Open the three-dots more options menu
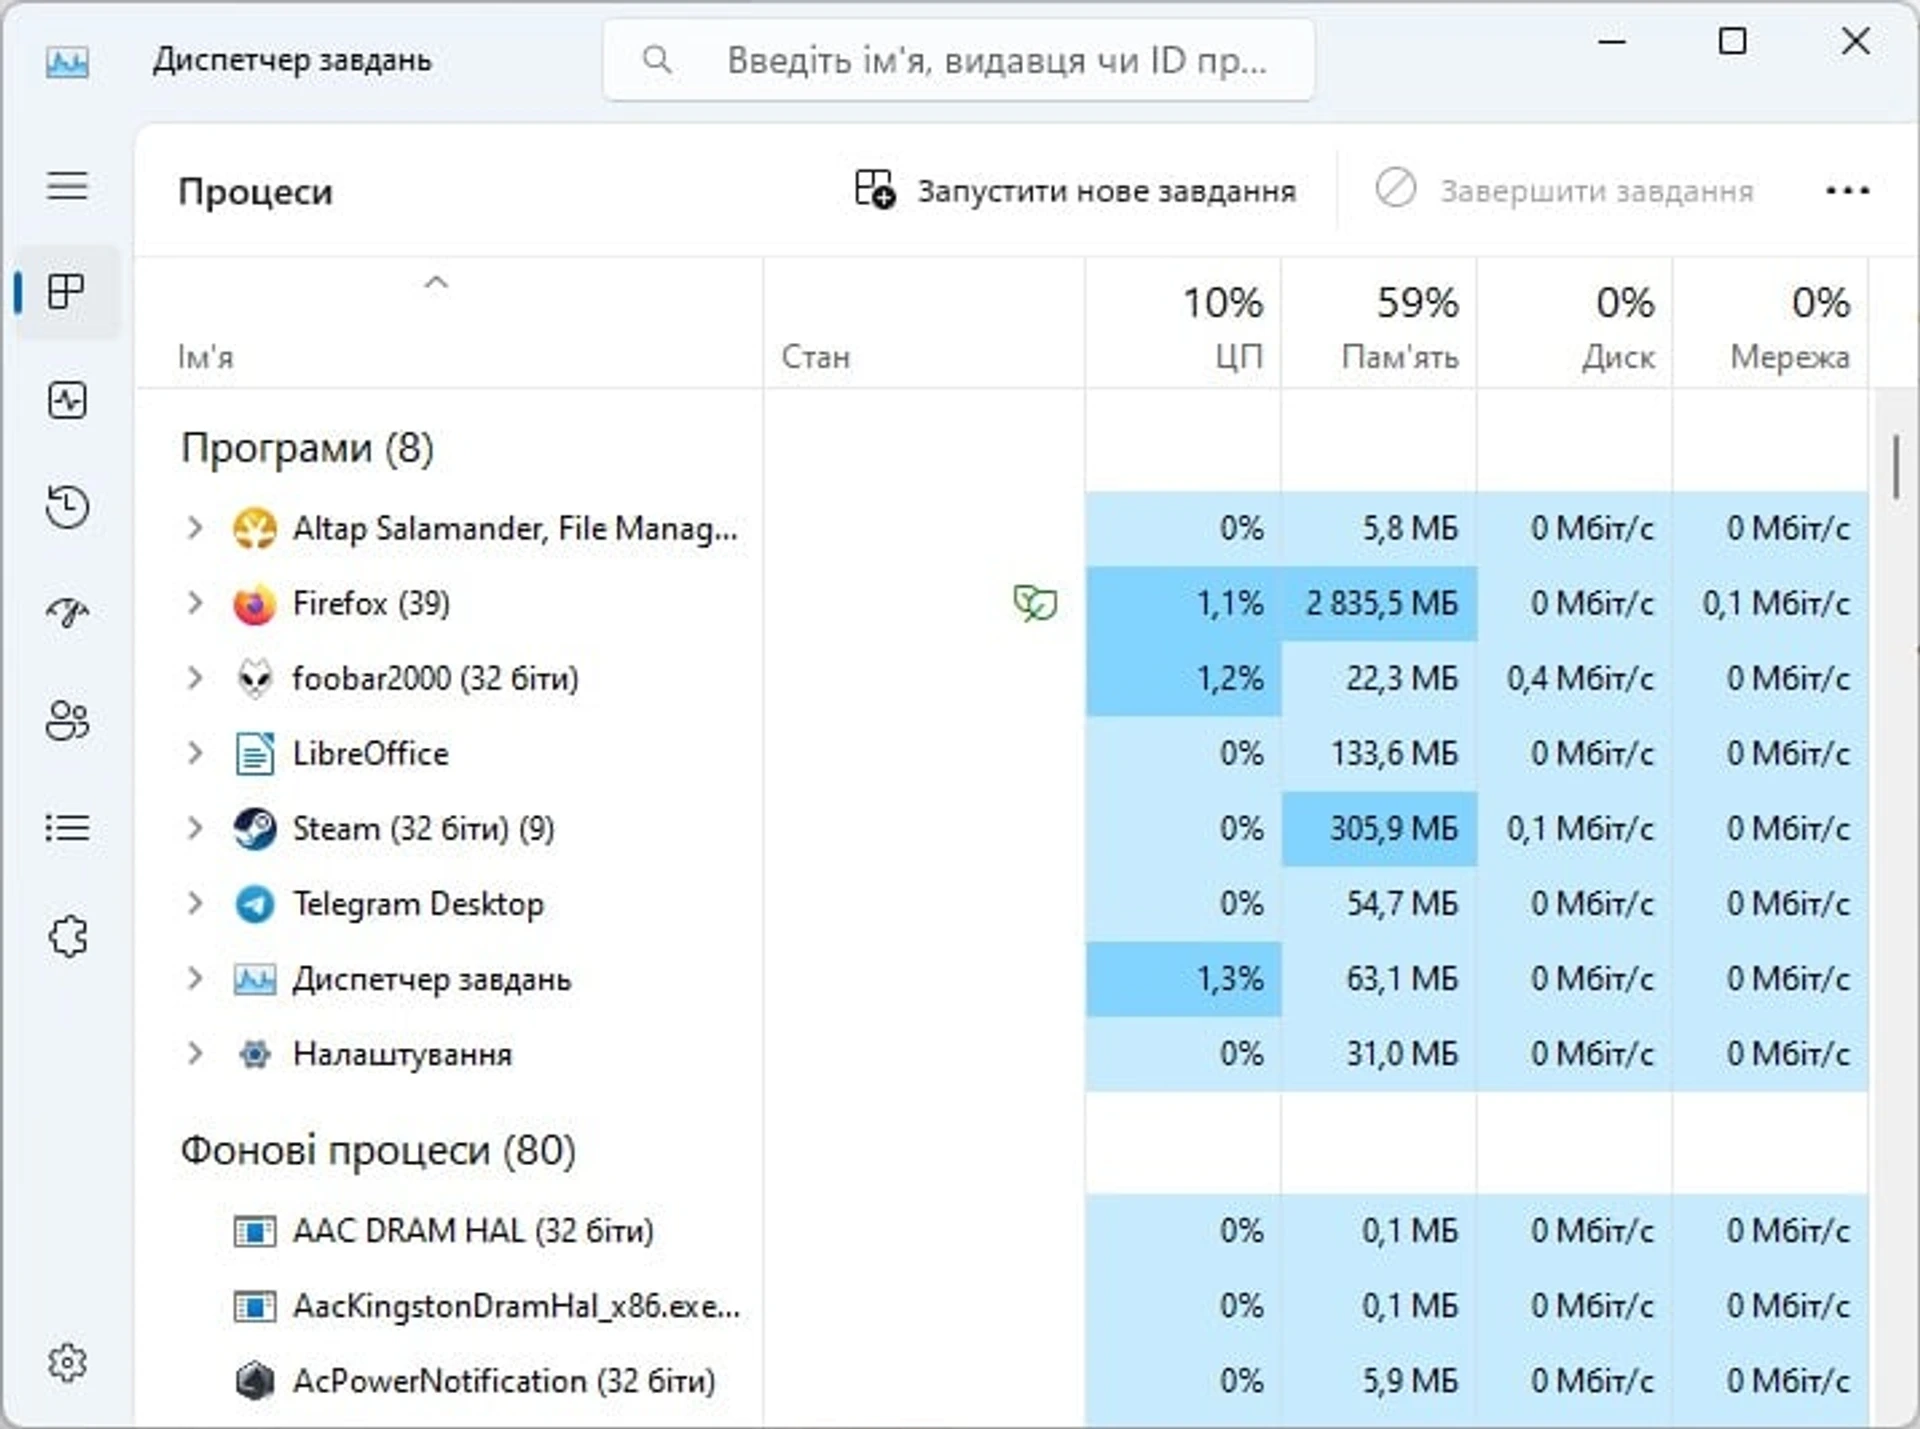 pos(1847,190)
